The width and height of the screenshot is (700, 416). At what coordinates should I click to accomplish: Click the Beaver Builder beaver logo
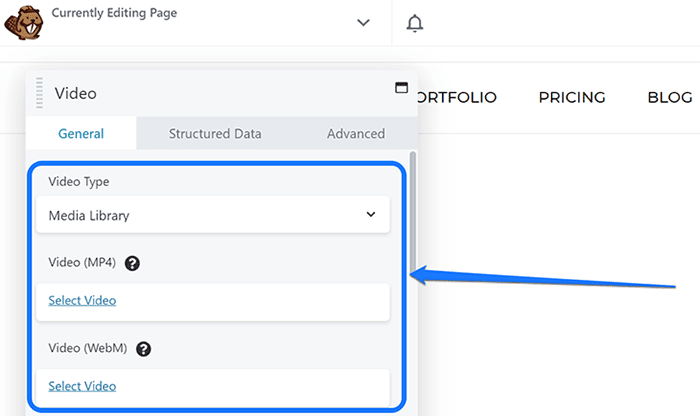[23, 23]
